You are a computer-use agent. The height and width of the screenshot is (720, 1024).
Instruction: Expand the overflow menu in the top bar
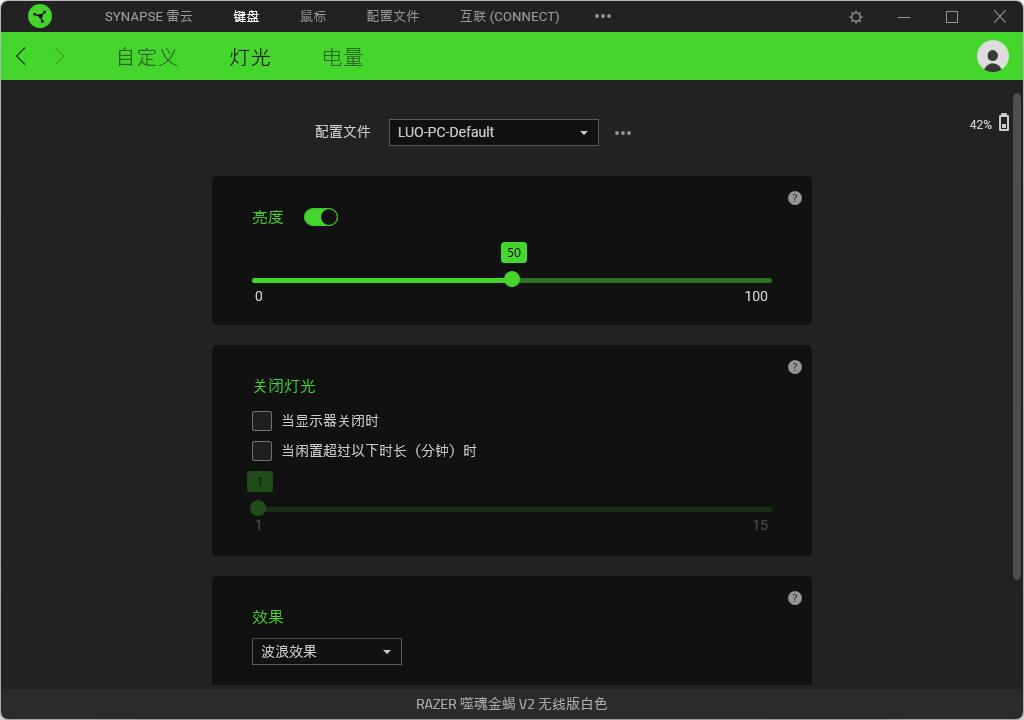tap(602, 16)
